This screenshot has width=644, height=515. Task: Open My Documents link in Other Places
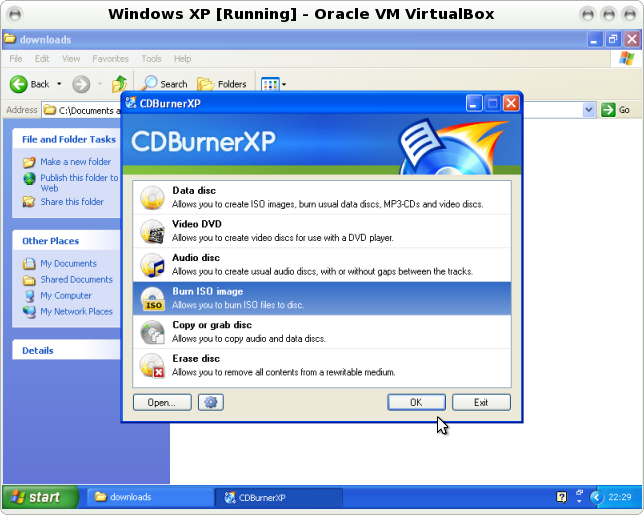68,263
